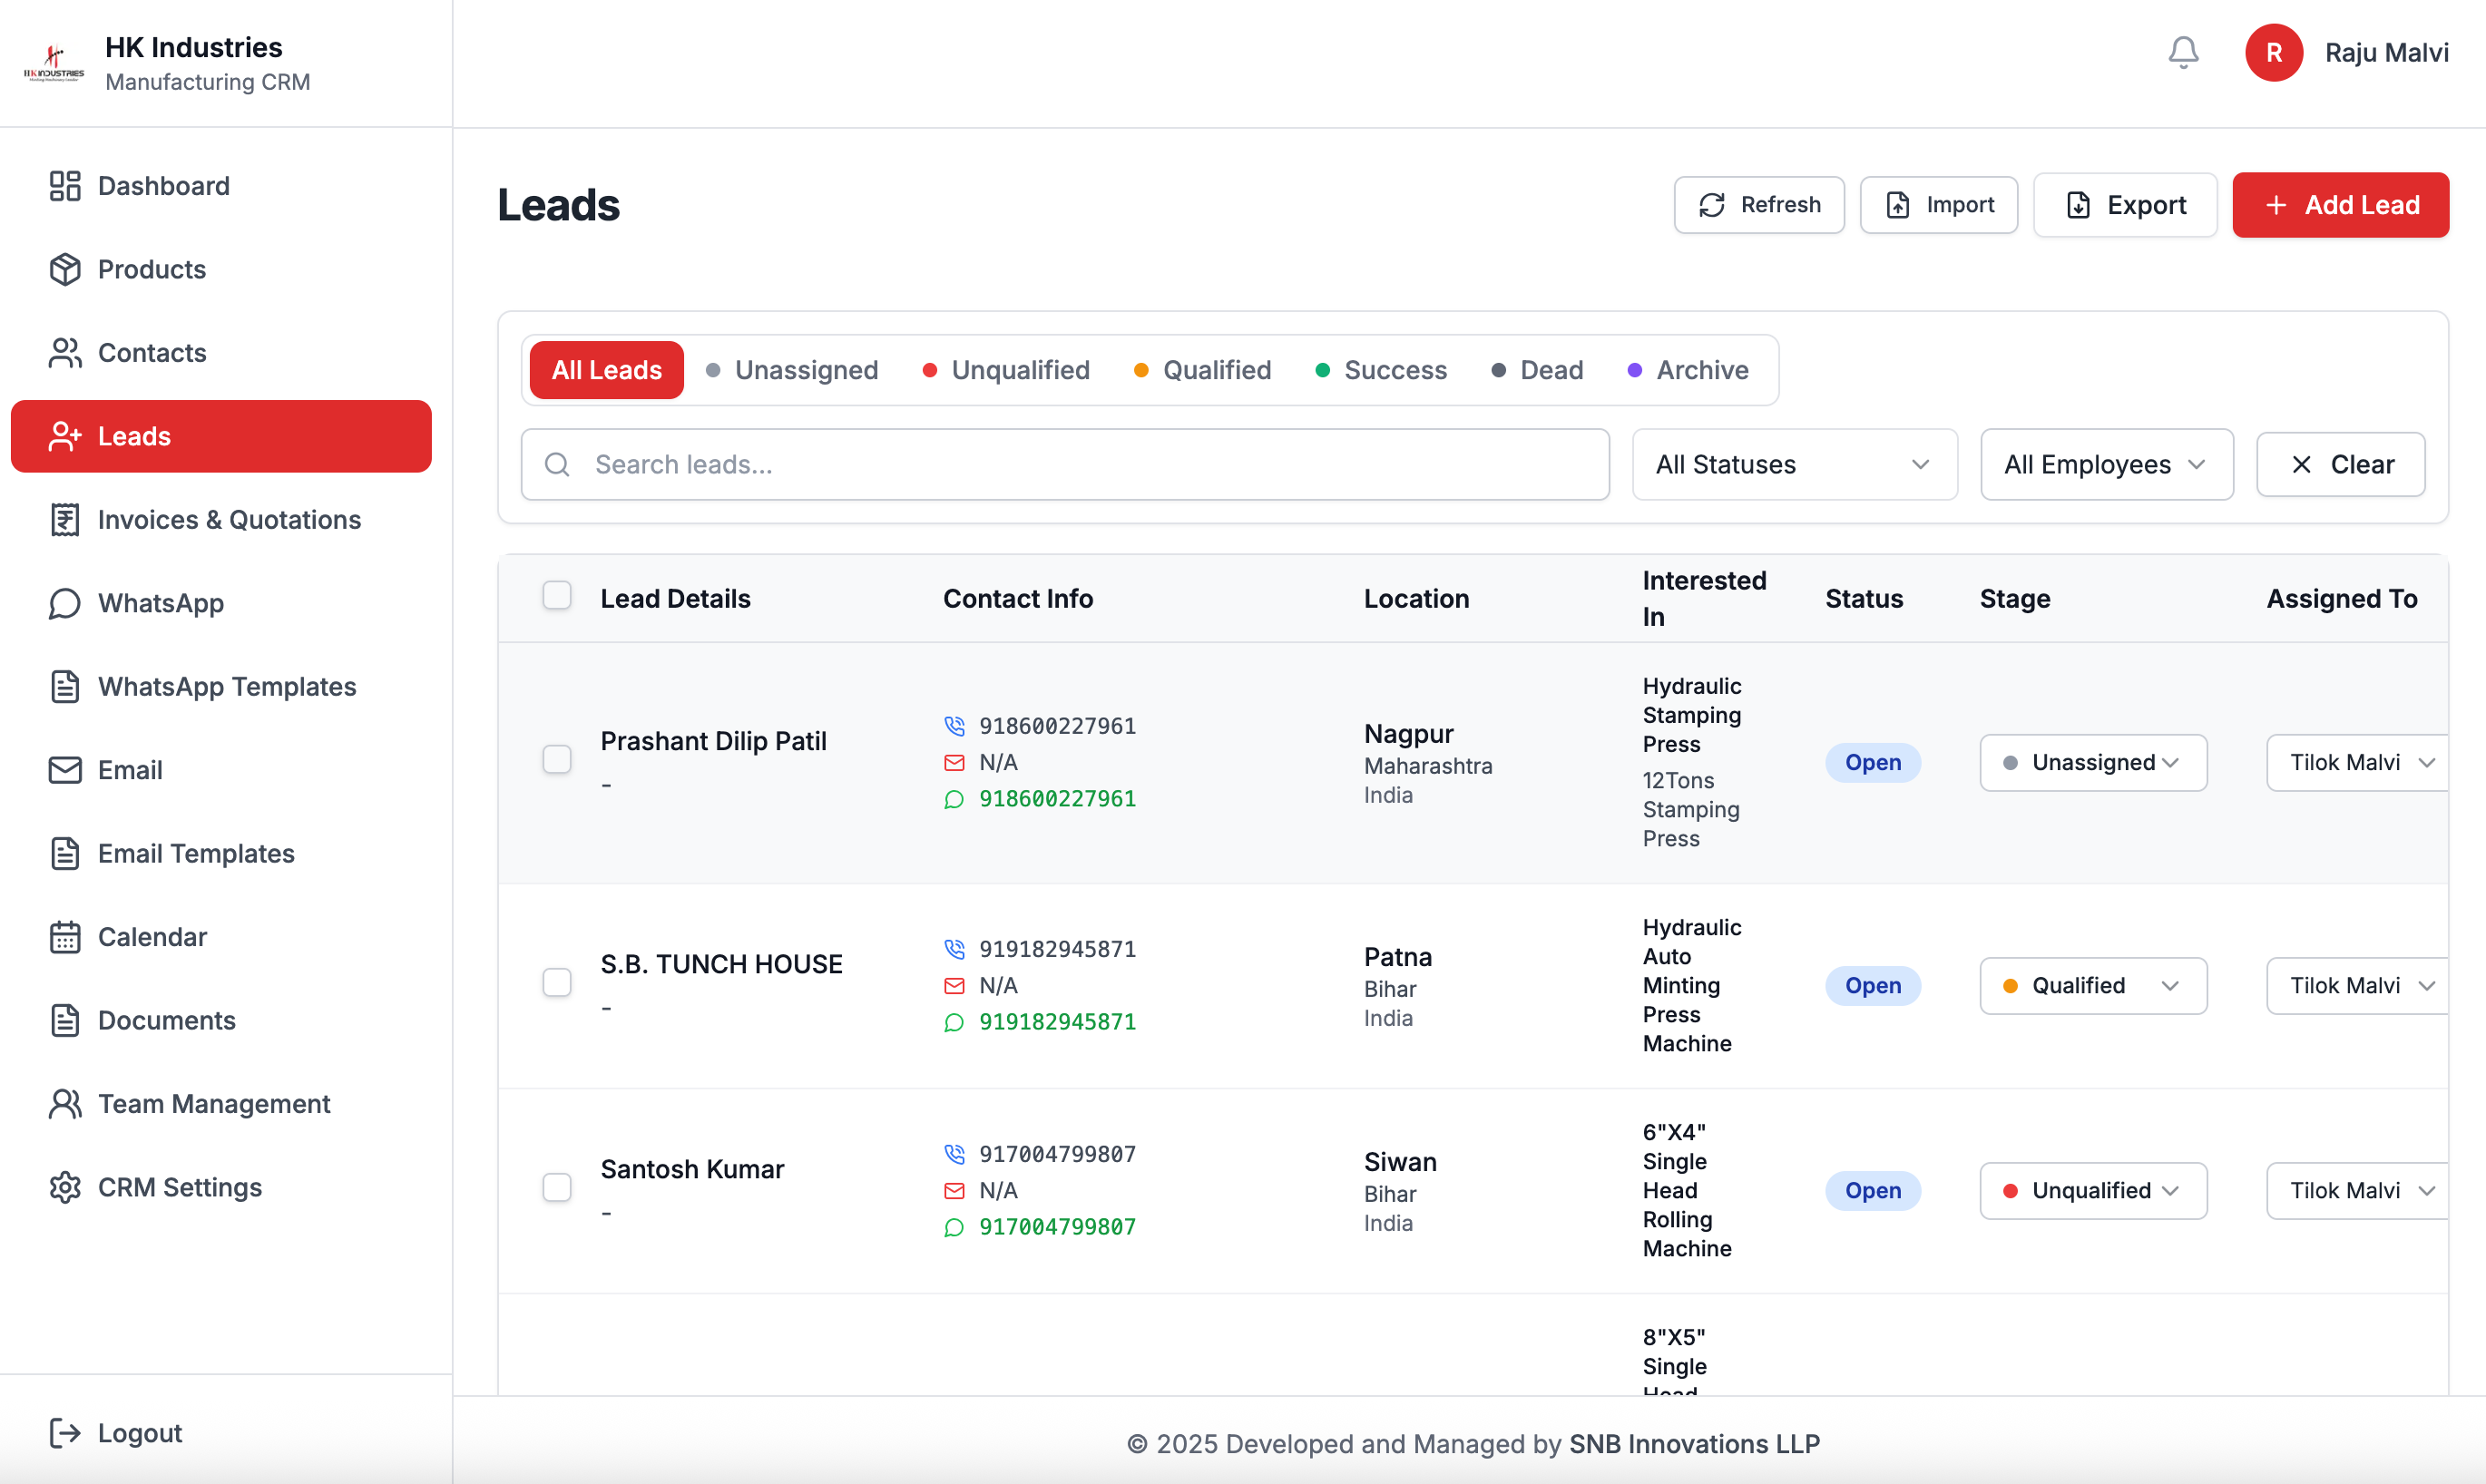Open the Assigned To dropdown for Prashant Dilip Patil
The width and height of the screenshot is (2486, 1484).
(2357, 763)
